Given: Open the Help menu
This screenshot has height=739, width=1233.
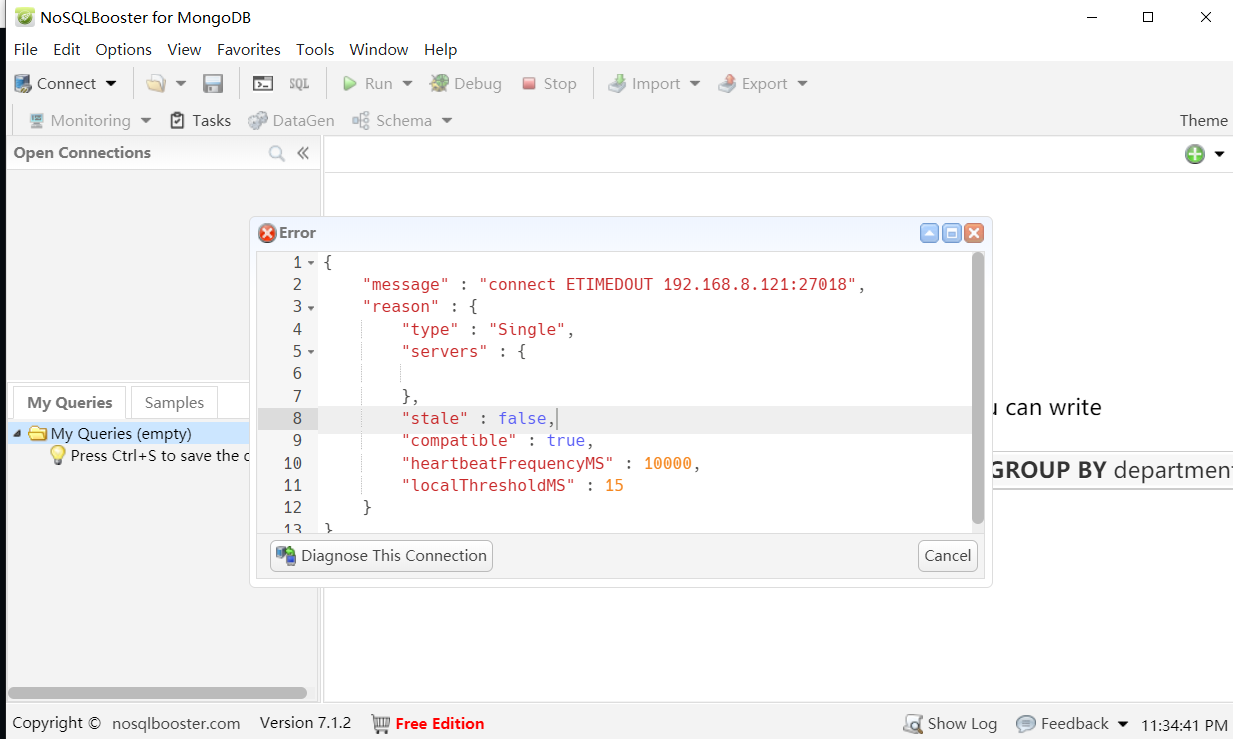Looking at the screenshot, I should click(440, 49).
